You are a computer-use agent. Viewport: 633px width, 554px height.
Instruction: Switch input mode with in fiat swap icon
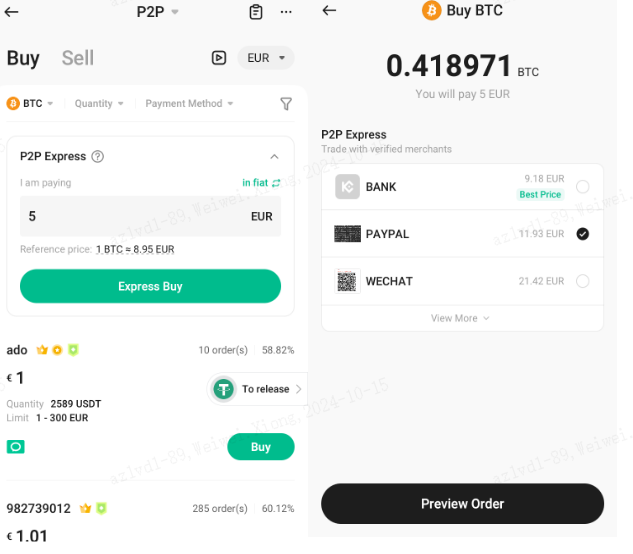[276, 183]
